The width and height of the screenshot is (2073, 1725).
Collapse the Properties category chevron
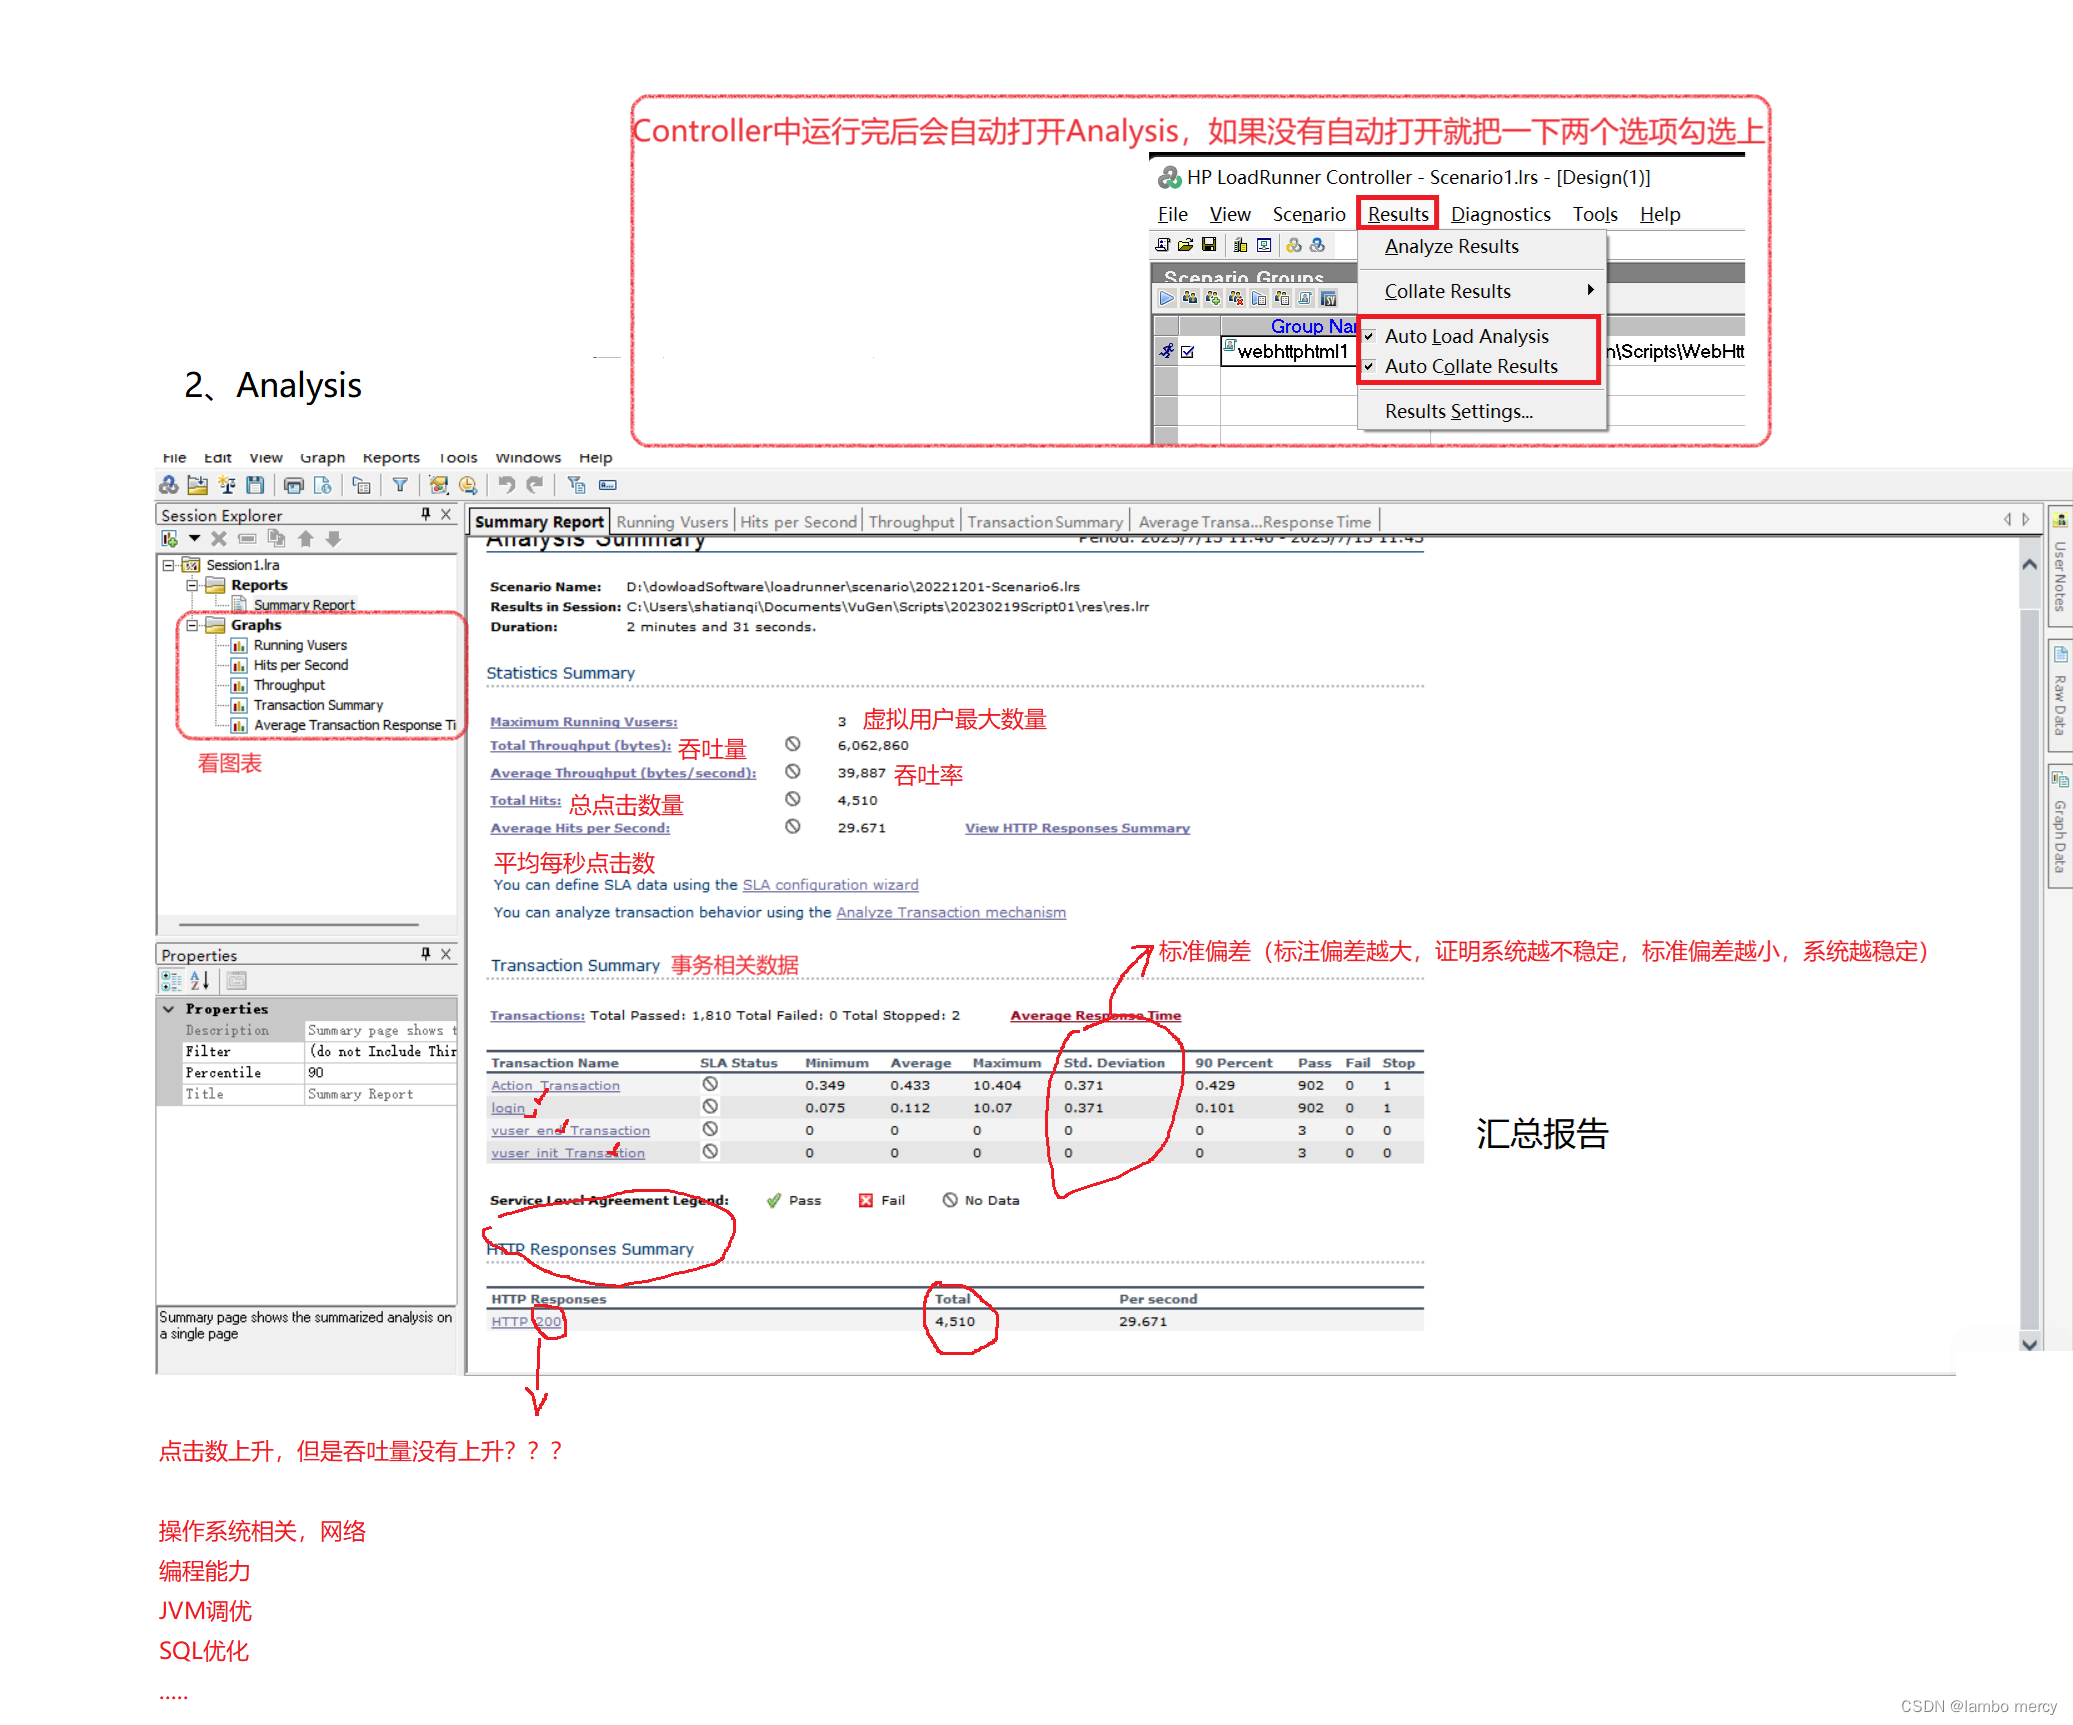point(169,1009)
